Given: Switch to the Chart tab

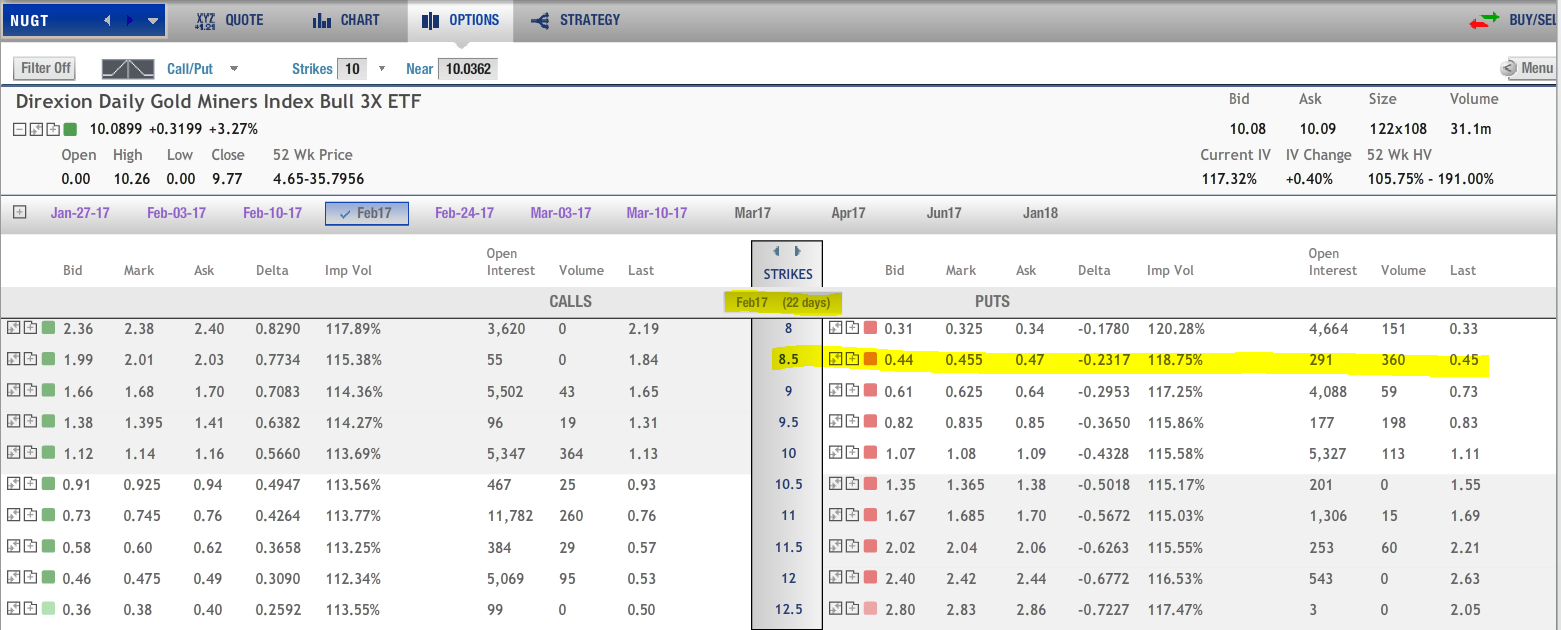Looking at the screenshot, I should 346,20.
